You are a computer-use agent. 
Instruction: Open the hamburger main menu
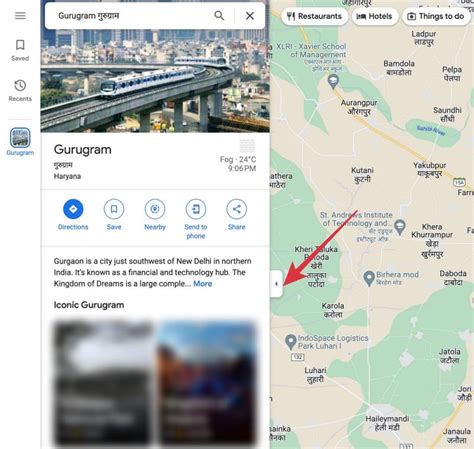(20, 16)
